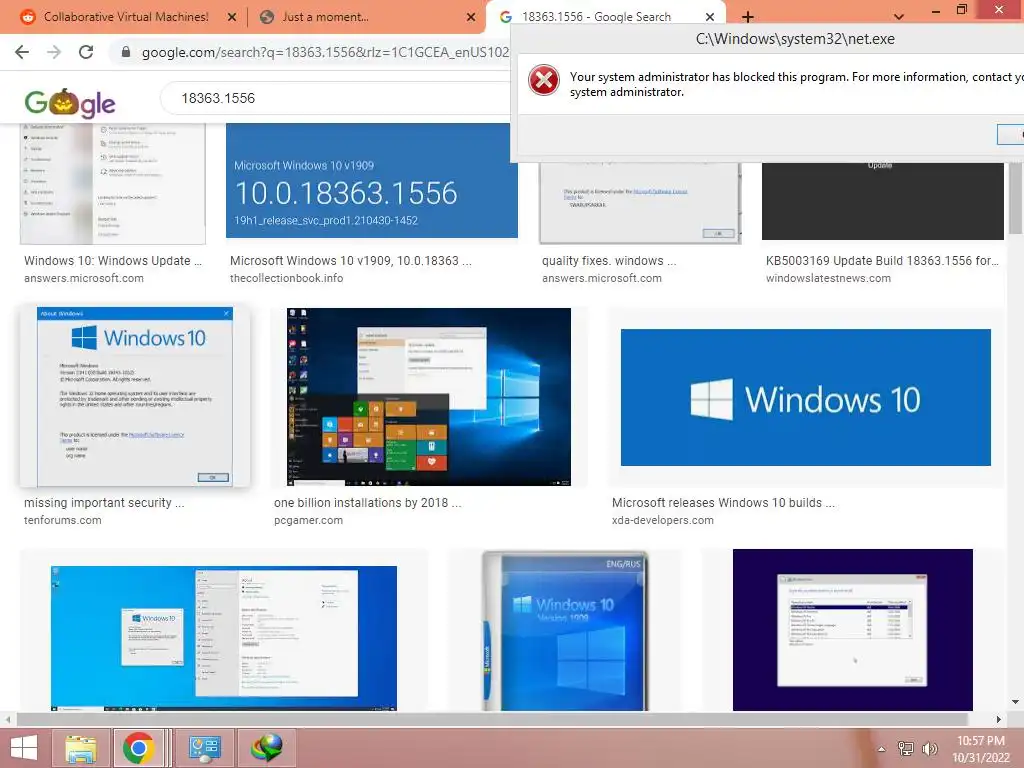Click thecollectionbook.info source text

coord(286,278)
